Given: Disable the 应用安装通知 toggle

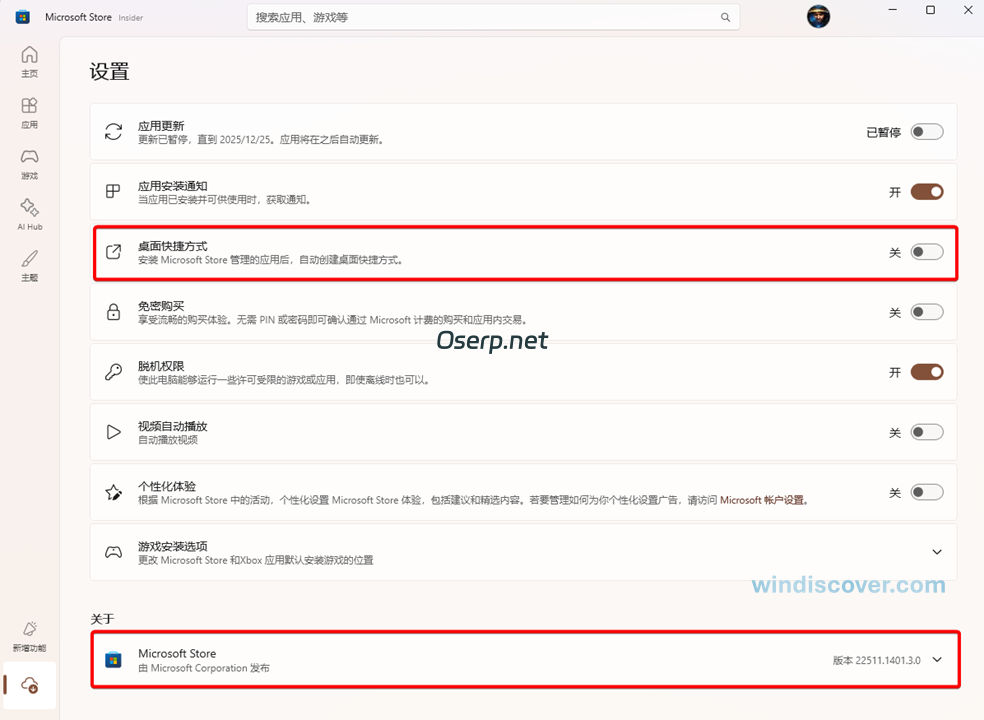Looking at the screenshot, I should (926, 192).
